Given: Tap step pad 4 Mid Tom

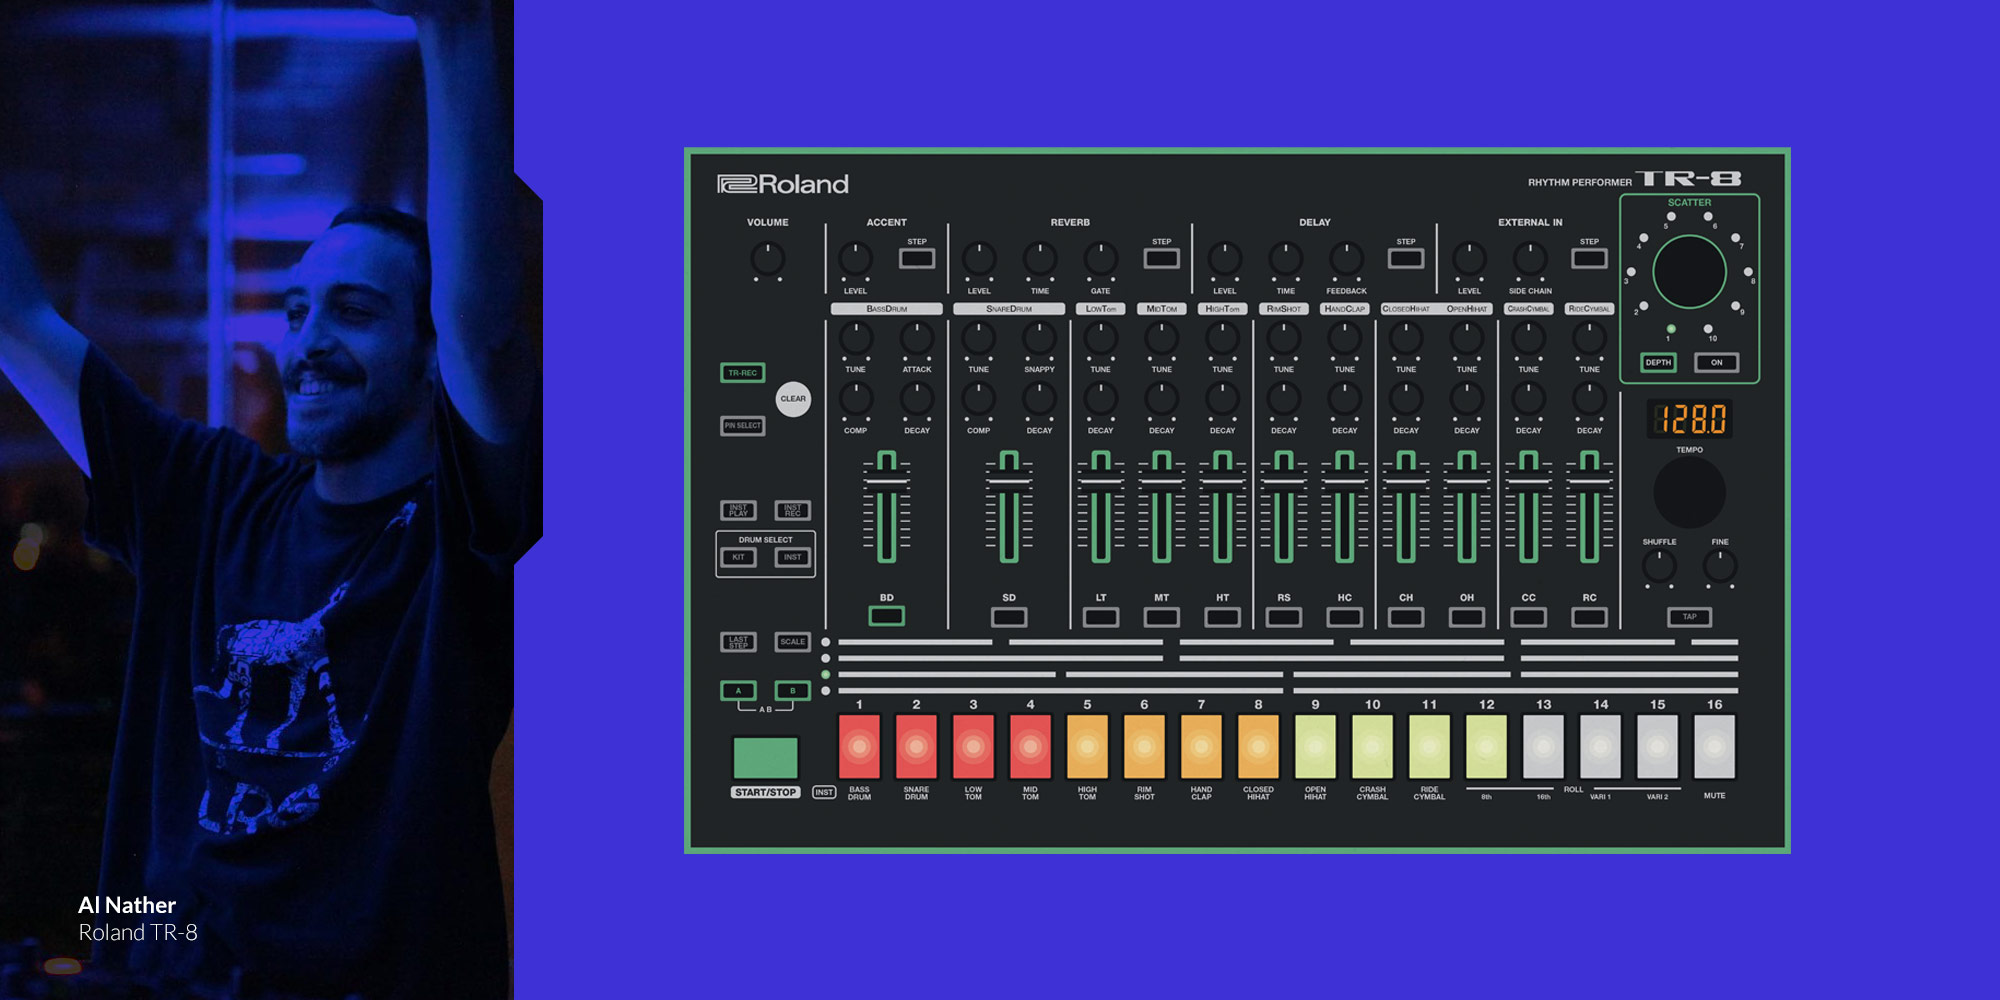Looking at the screenshot, I should (1030, 746).
